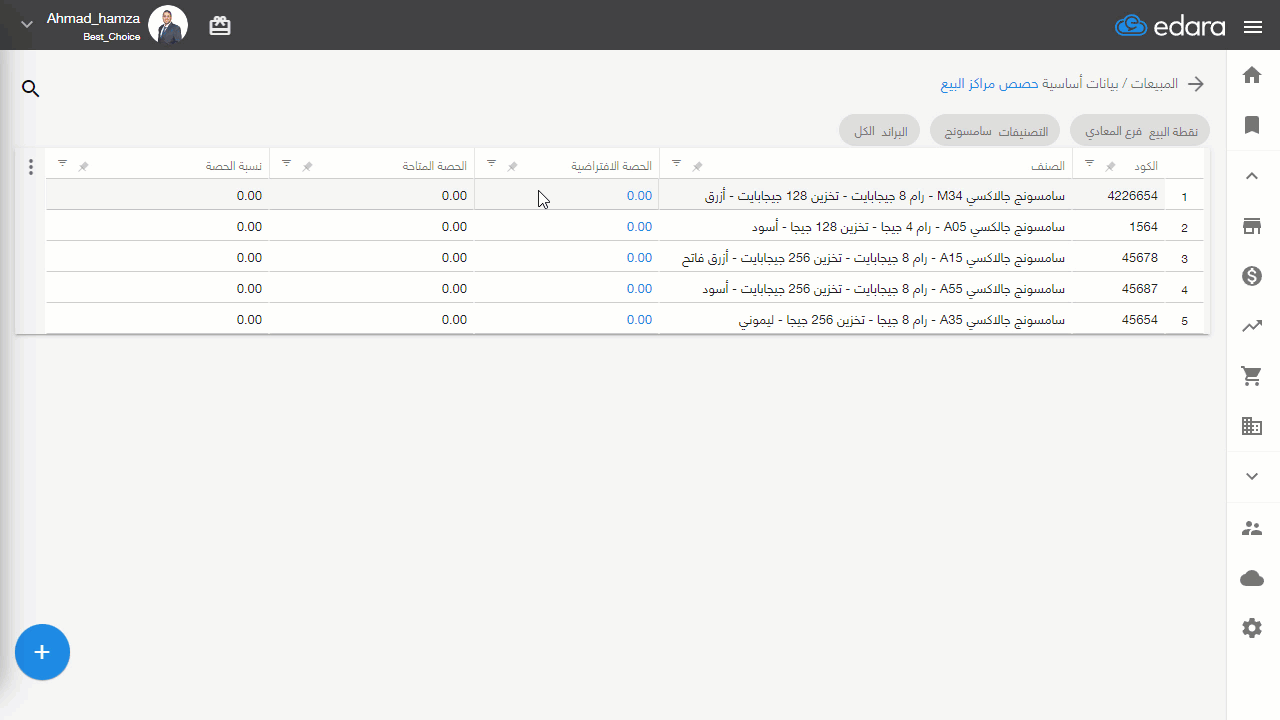Viewport: 1280px width, 720px height.
Task: Open the البراند الكل filter chip
Action: (880, 131)
